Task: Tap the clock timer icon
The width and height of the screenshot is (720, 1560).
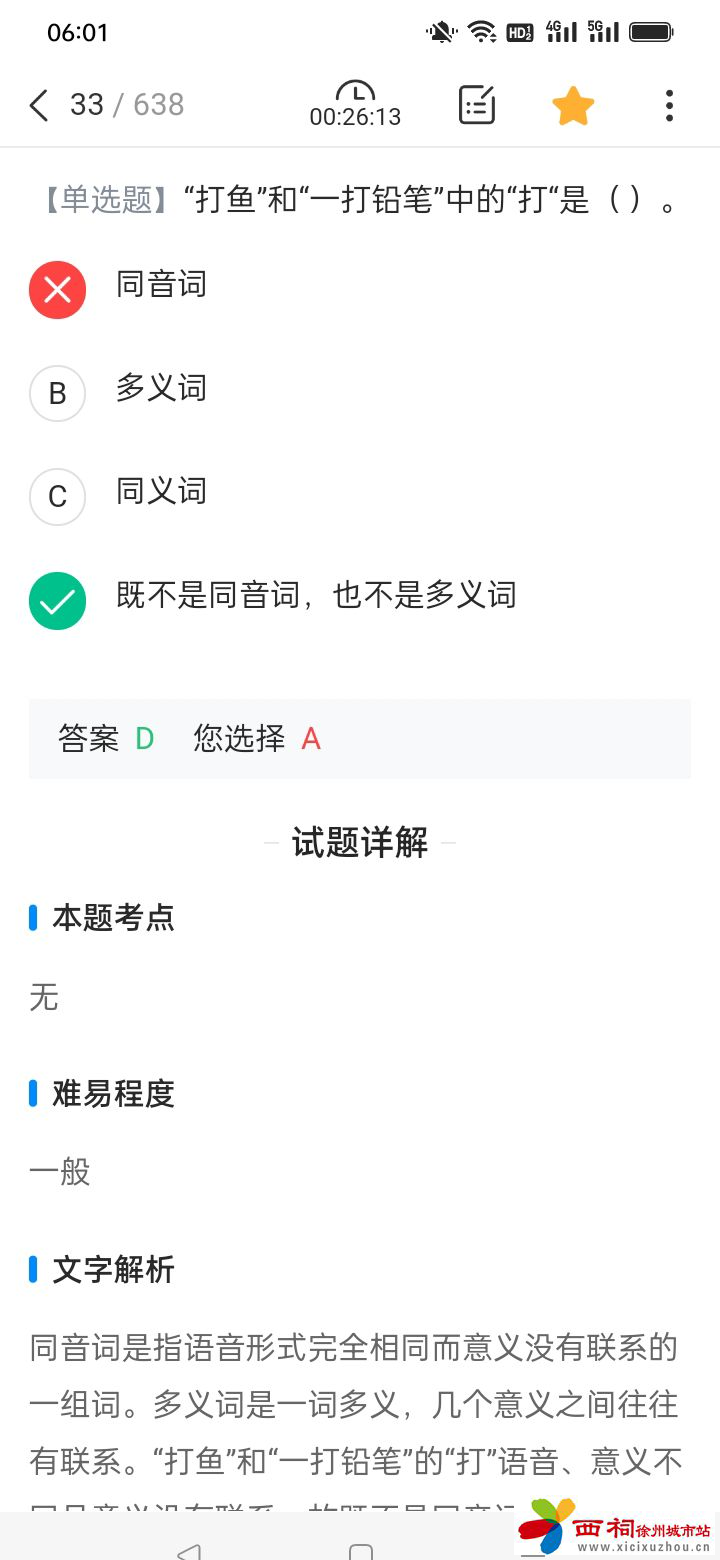Action: (x=355, y=92)
